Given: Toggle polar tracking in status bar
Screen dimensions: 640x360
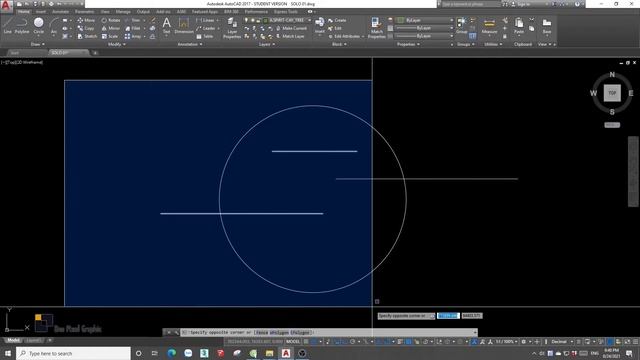Looking at the screenshot, I should (x=352, y=342).
